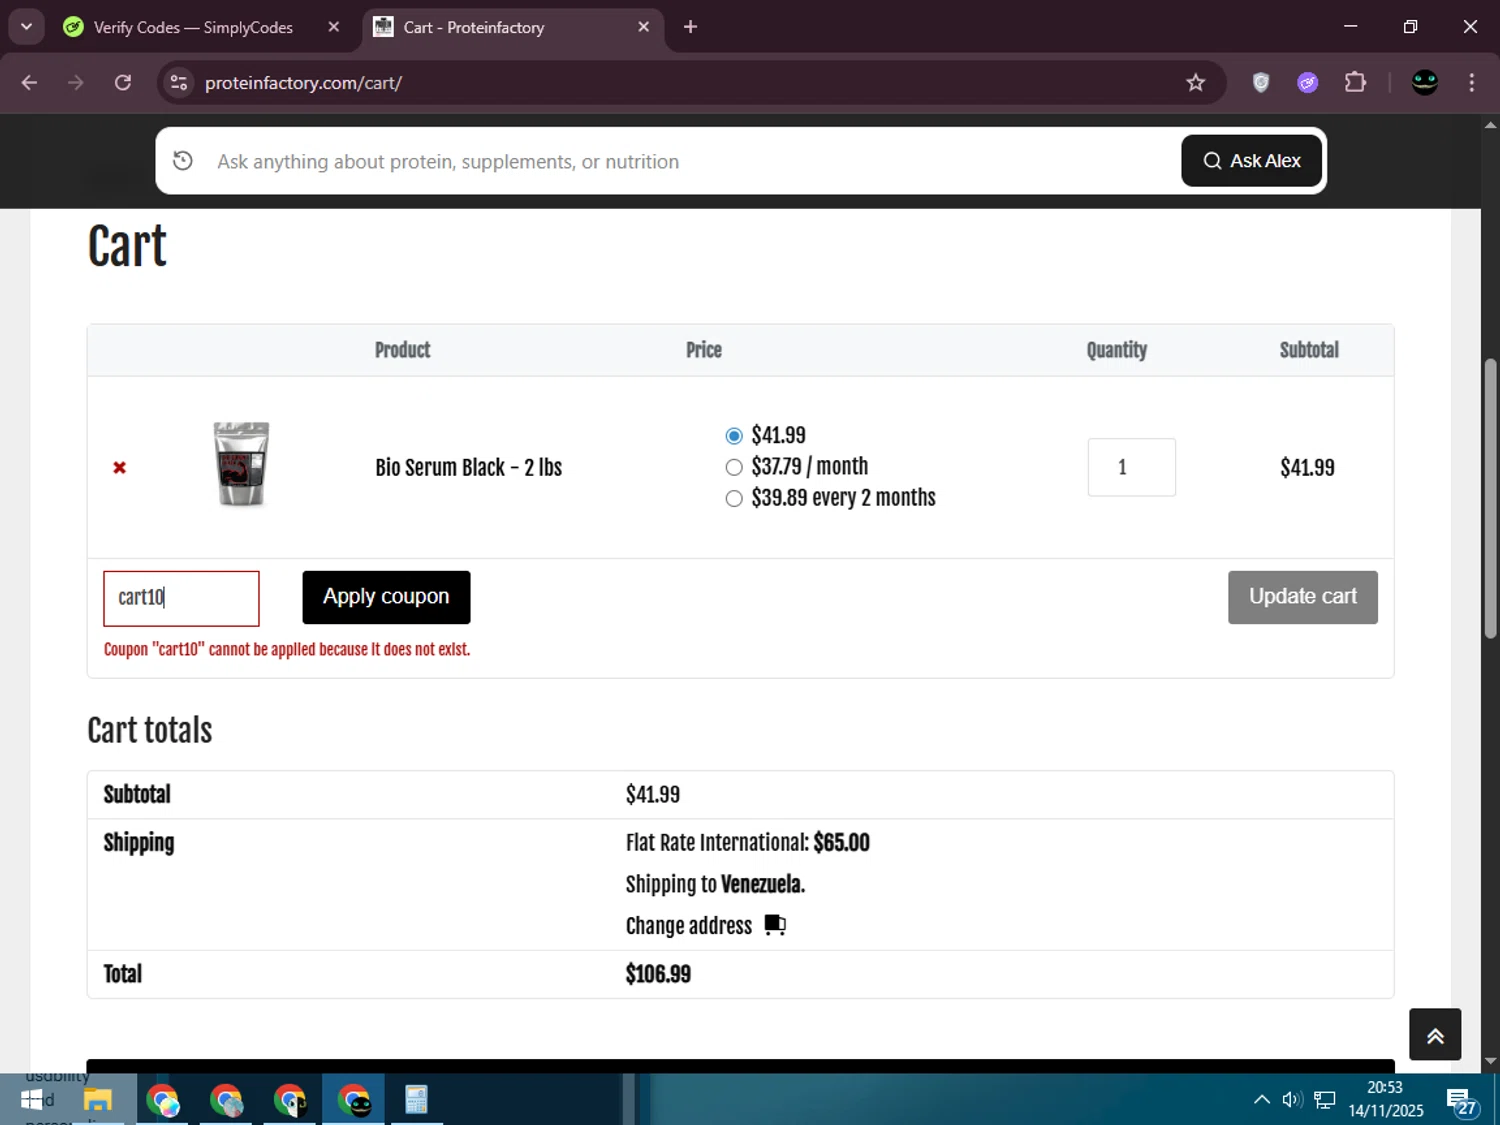Expand the tab search dropdown
Viewport: 1500px width, 1125px height.
point(27,27)
